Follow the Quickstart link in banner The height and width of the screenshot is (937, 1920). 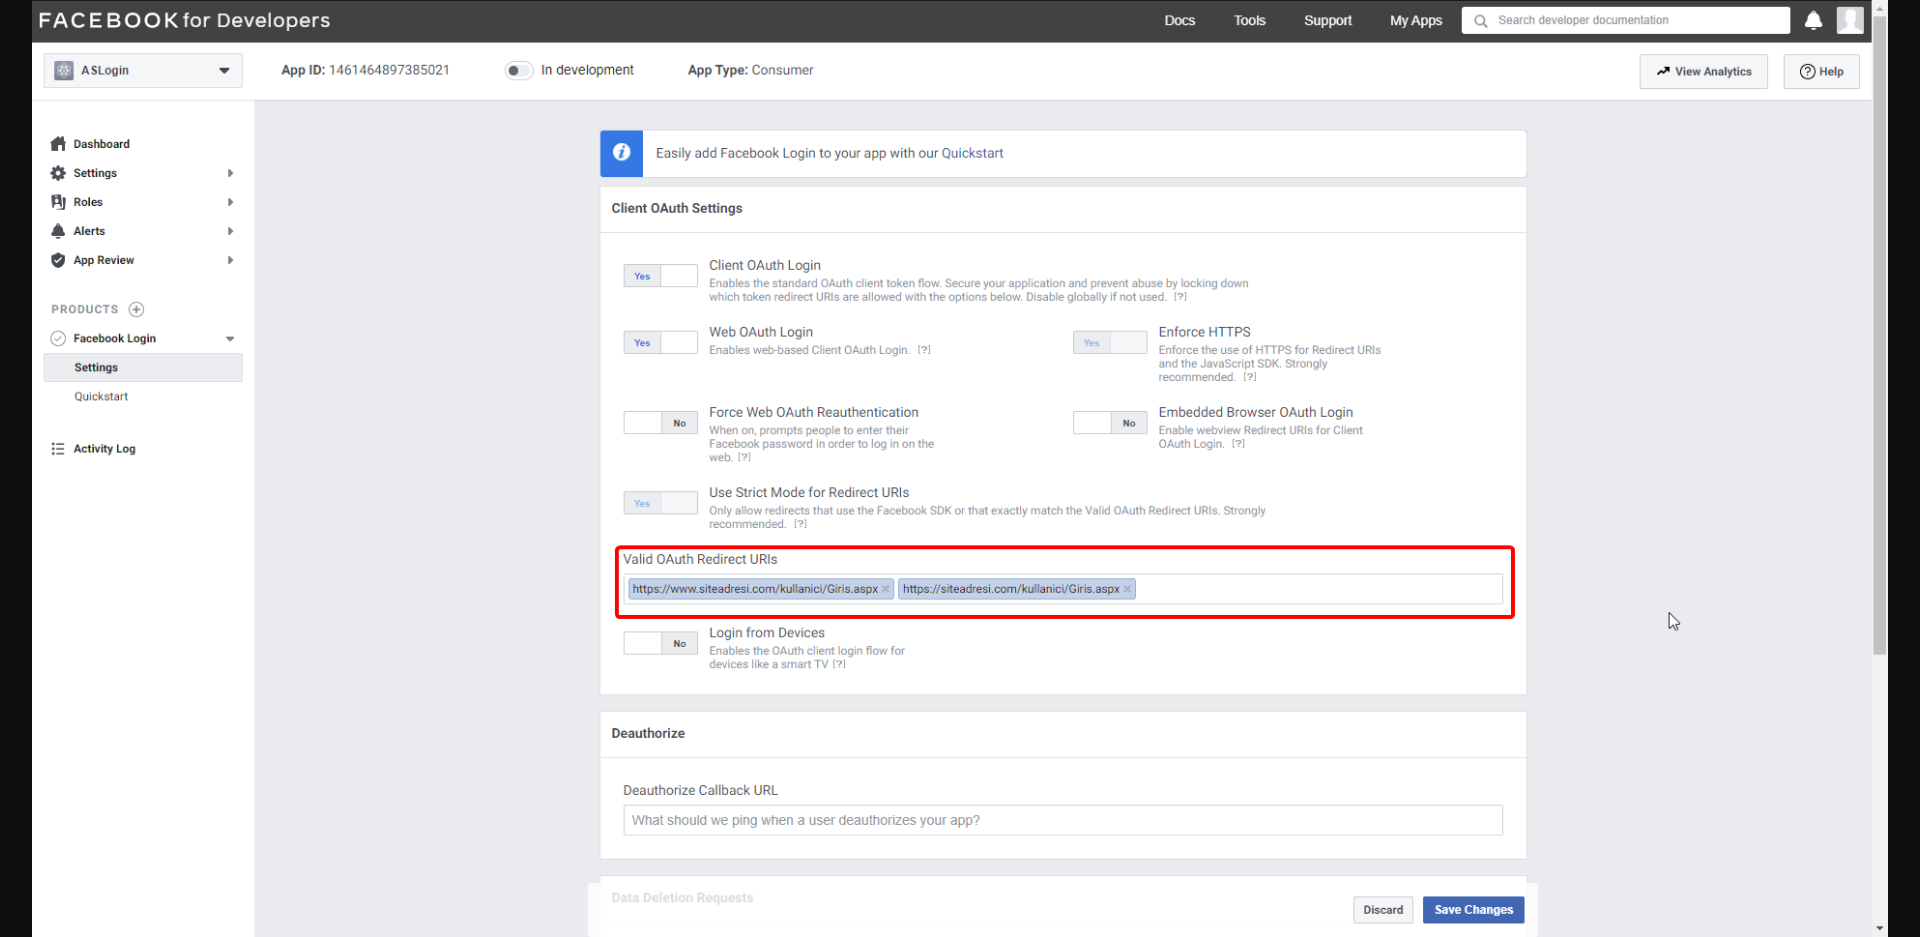972,153
